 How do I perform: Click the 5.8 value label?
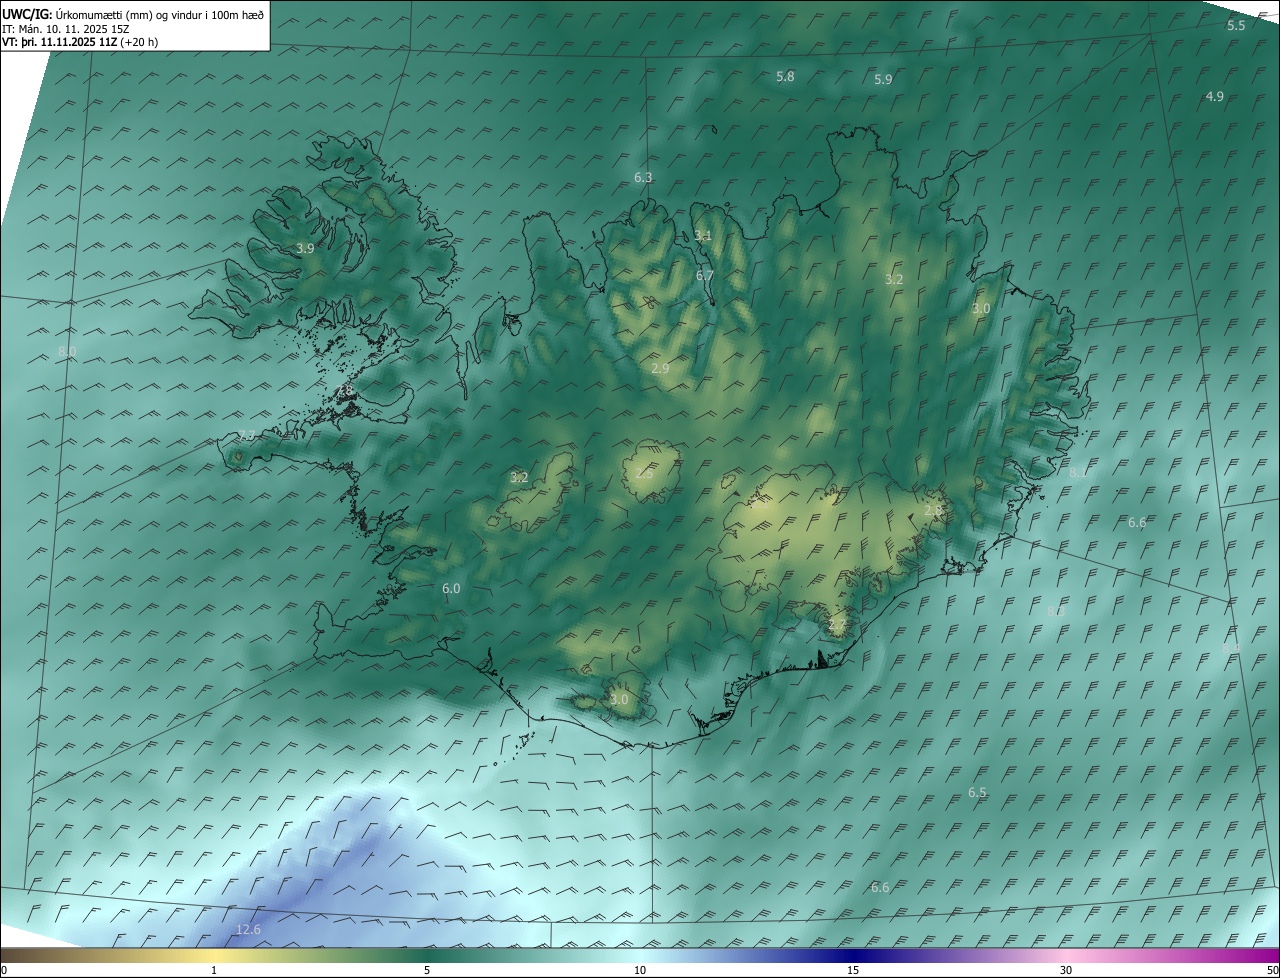(x=785, y=76)
